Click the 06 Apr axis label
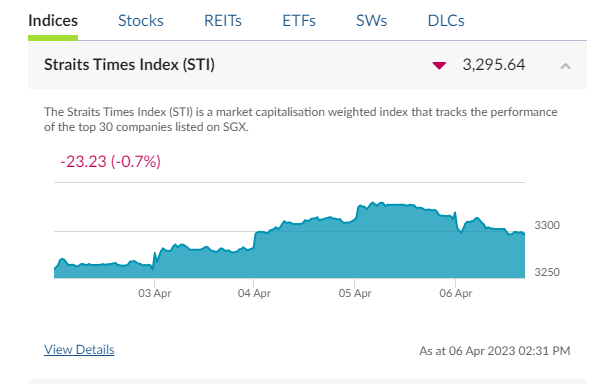 point(456,293)
